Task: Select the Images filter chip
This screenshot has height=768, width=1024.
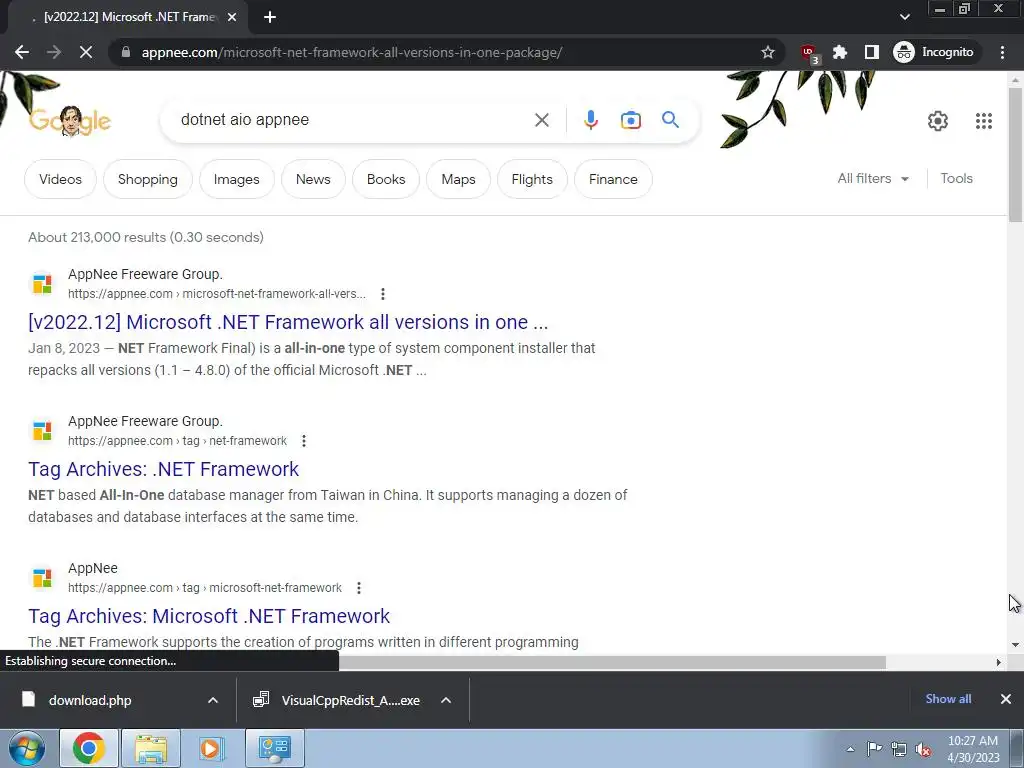Action: (236, 179)
